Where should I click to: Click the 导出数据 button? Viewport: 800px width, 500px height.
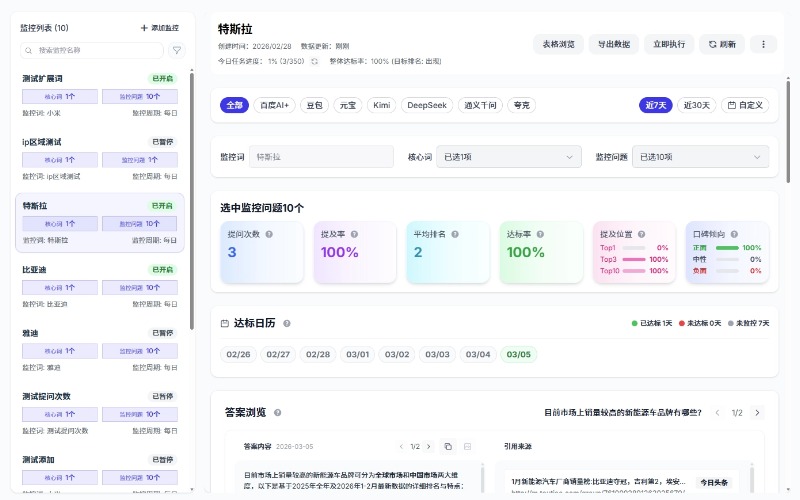(614, 44)
